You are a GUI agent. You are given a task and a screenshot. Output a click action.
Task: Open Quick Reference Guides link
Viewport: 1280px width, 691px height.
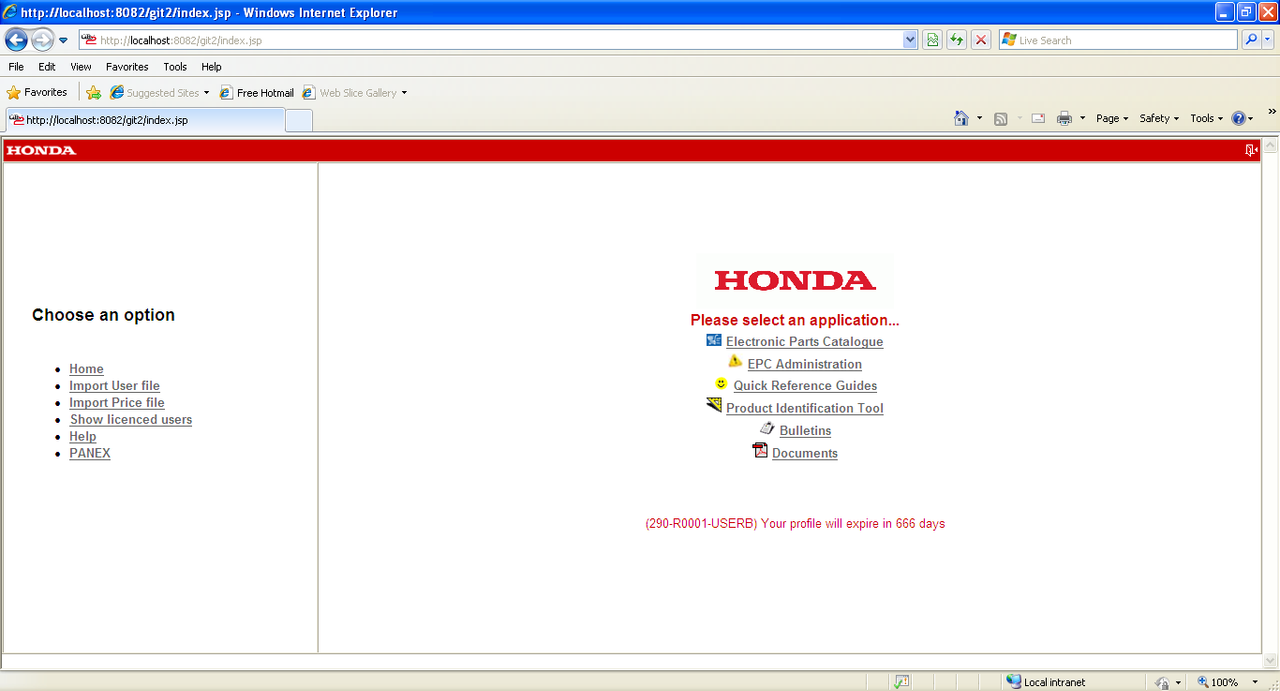805,386
